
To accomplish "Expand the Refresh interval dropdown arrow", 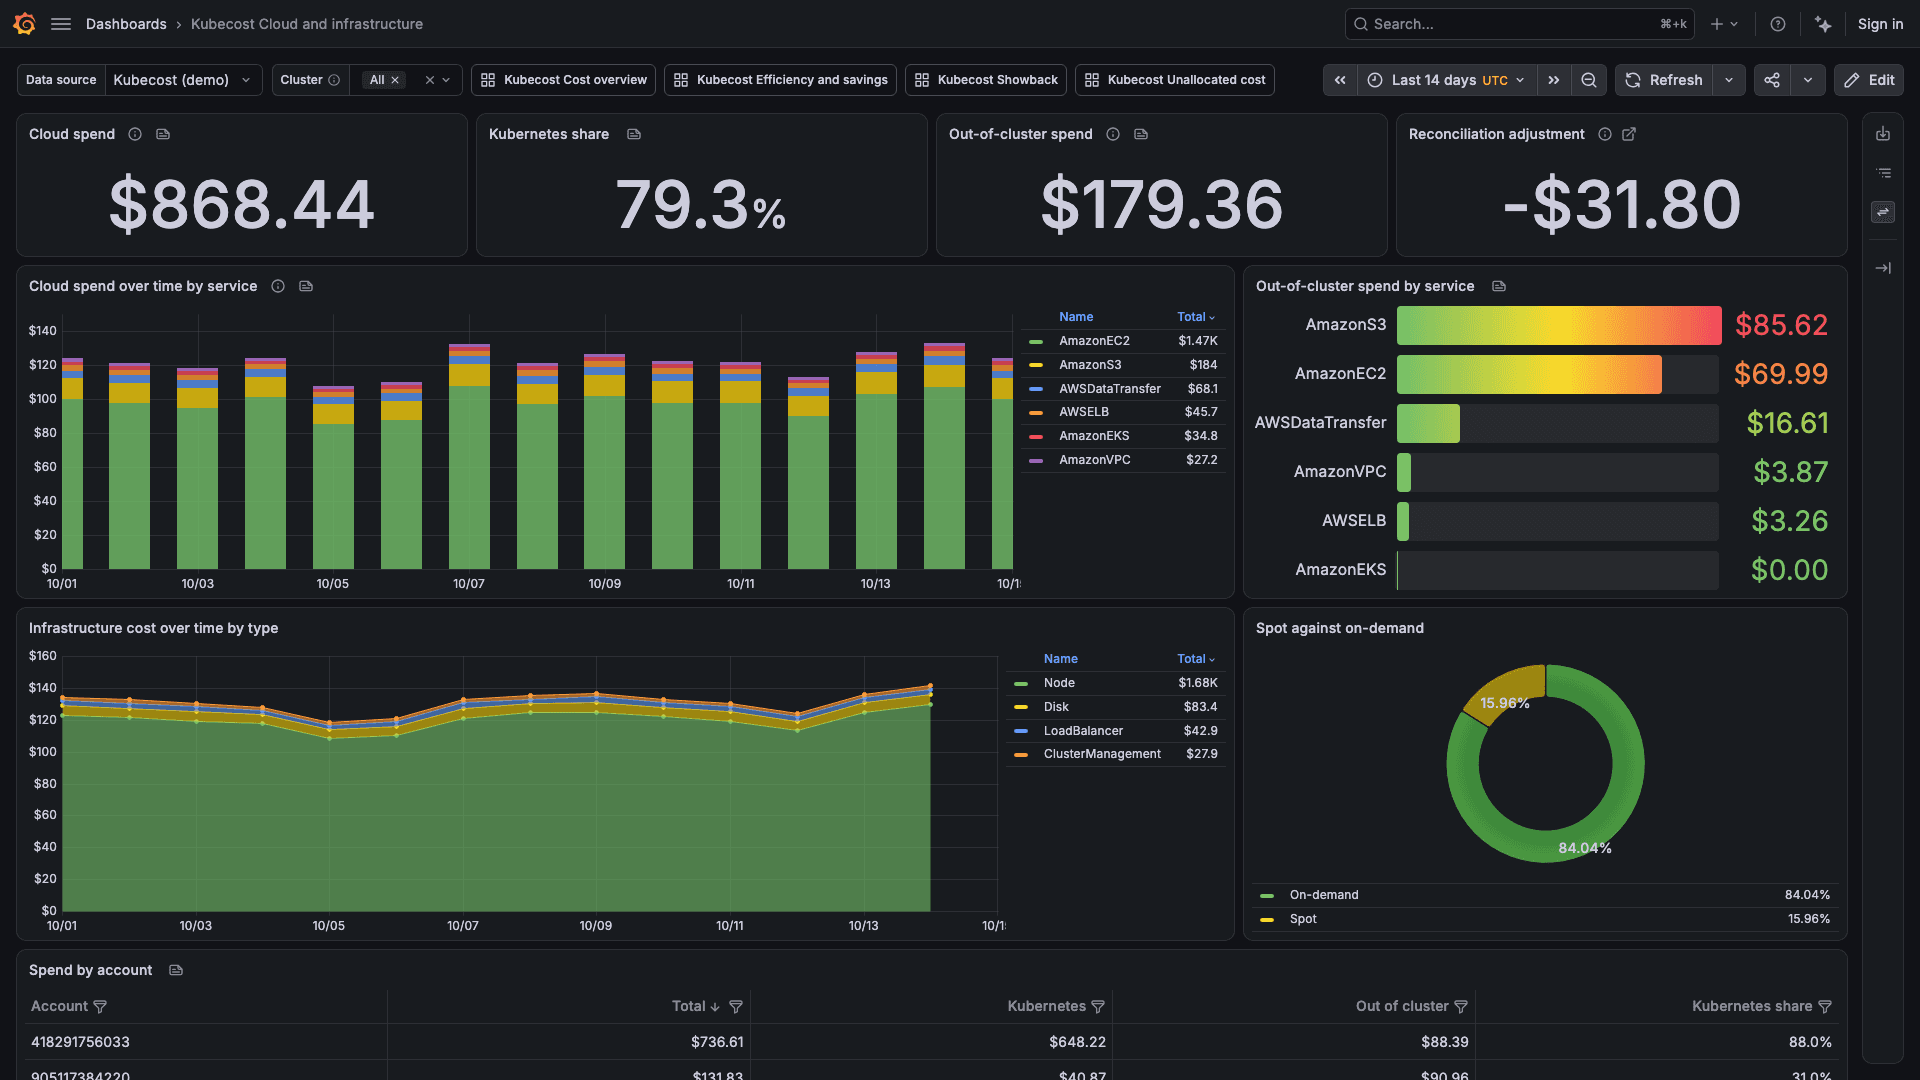I will click(1729, 80).
